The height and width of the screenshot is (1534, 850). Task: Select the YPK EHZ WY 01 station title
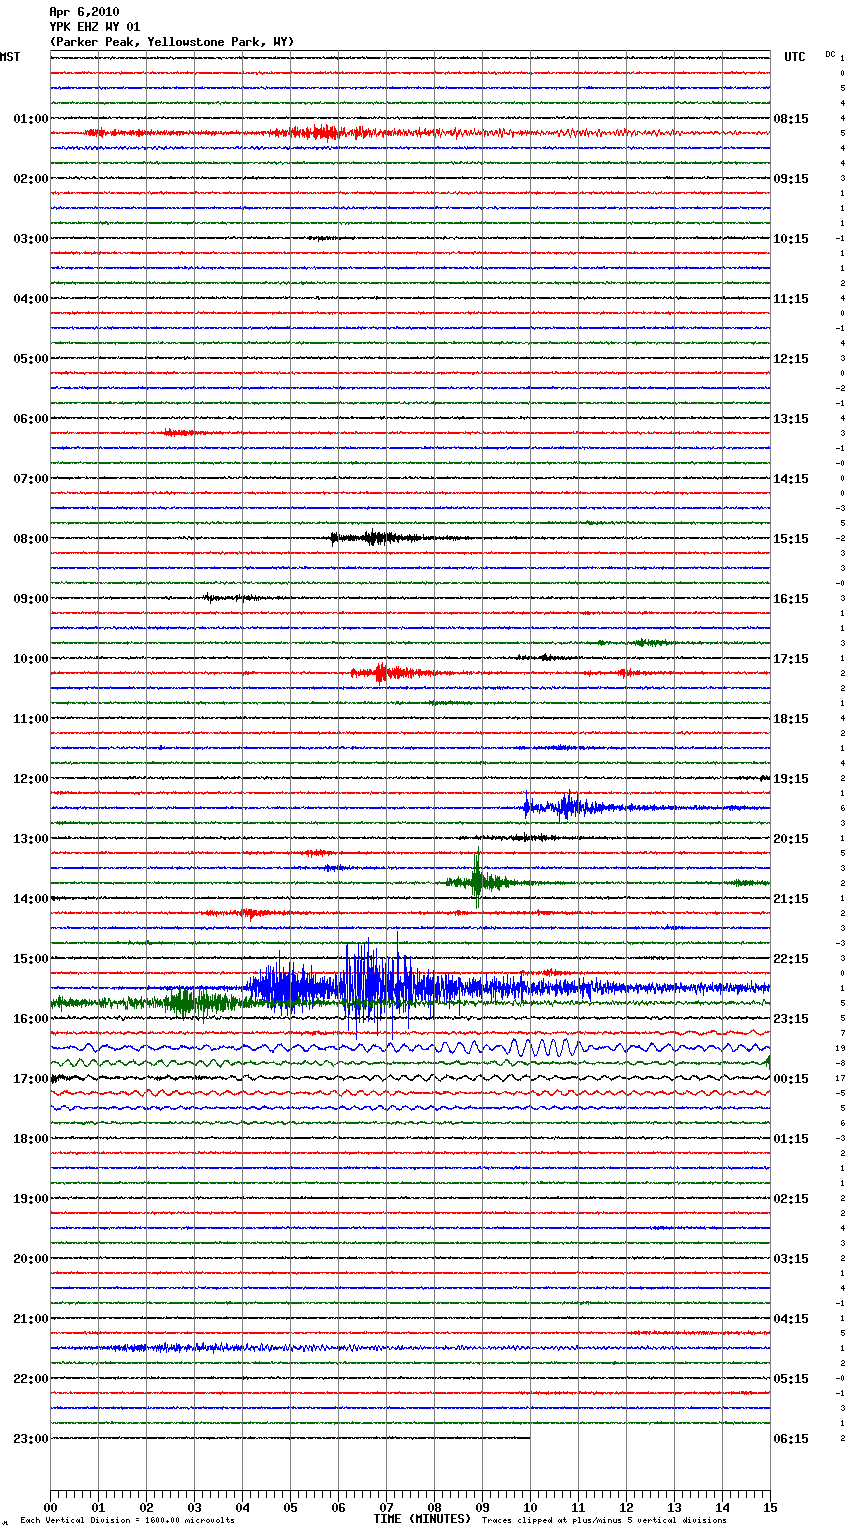click(x=95, y=27)
